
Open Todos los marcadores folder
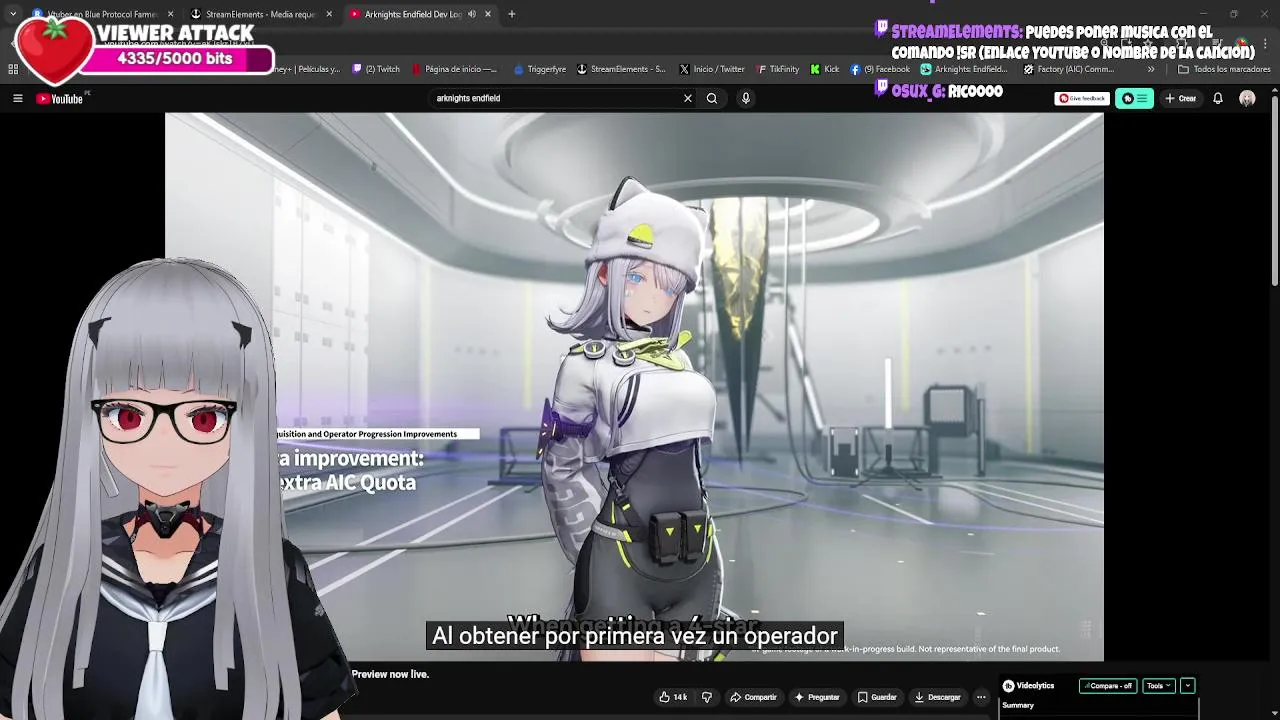point(1224,69)
